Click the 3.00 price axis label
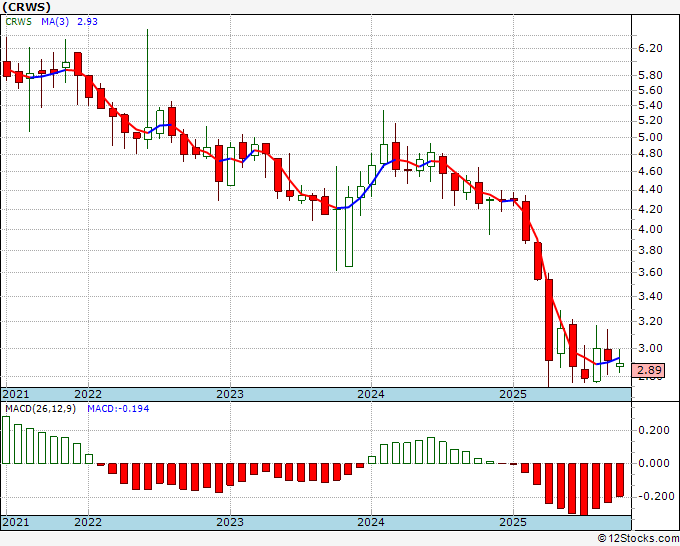 (651, 348)
